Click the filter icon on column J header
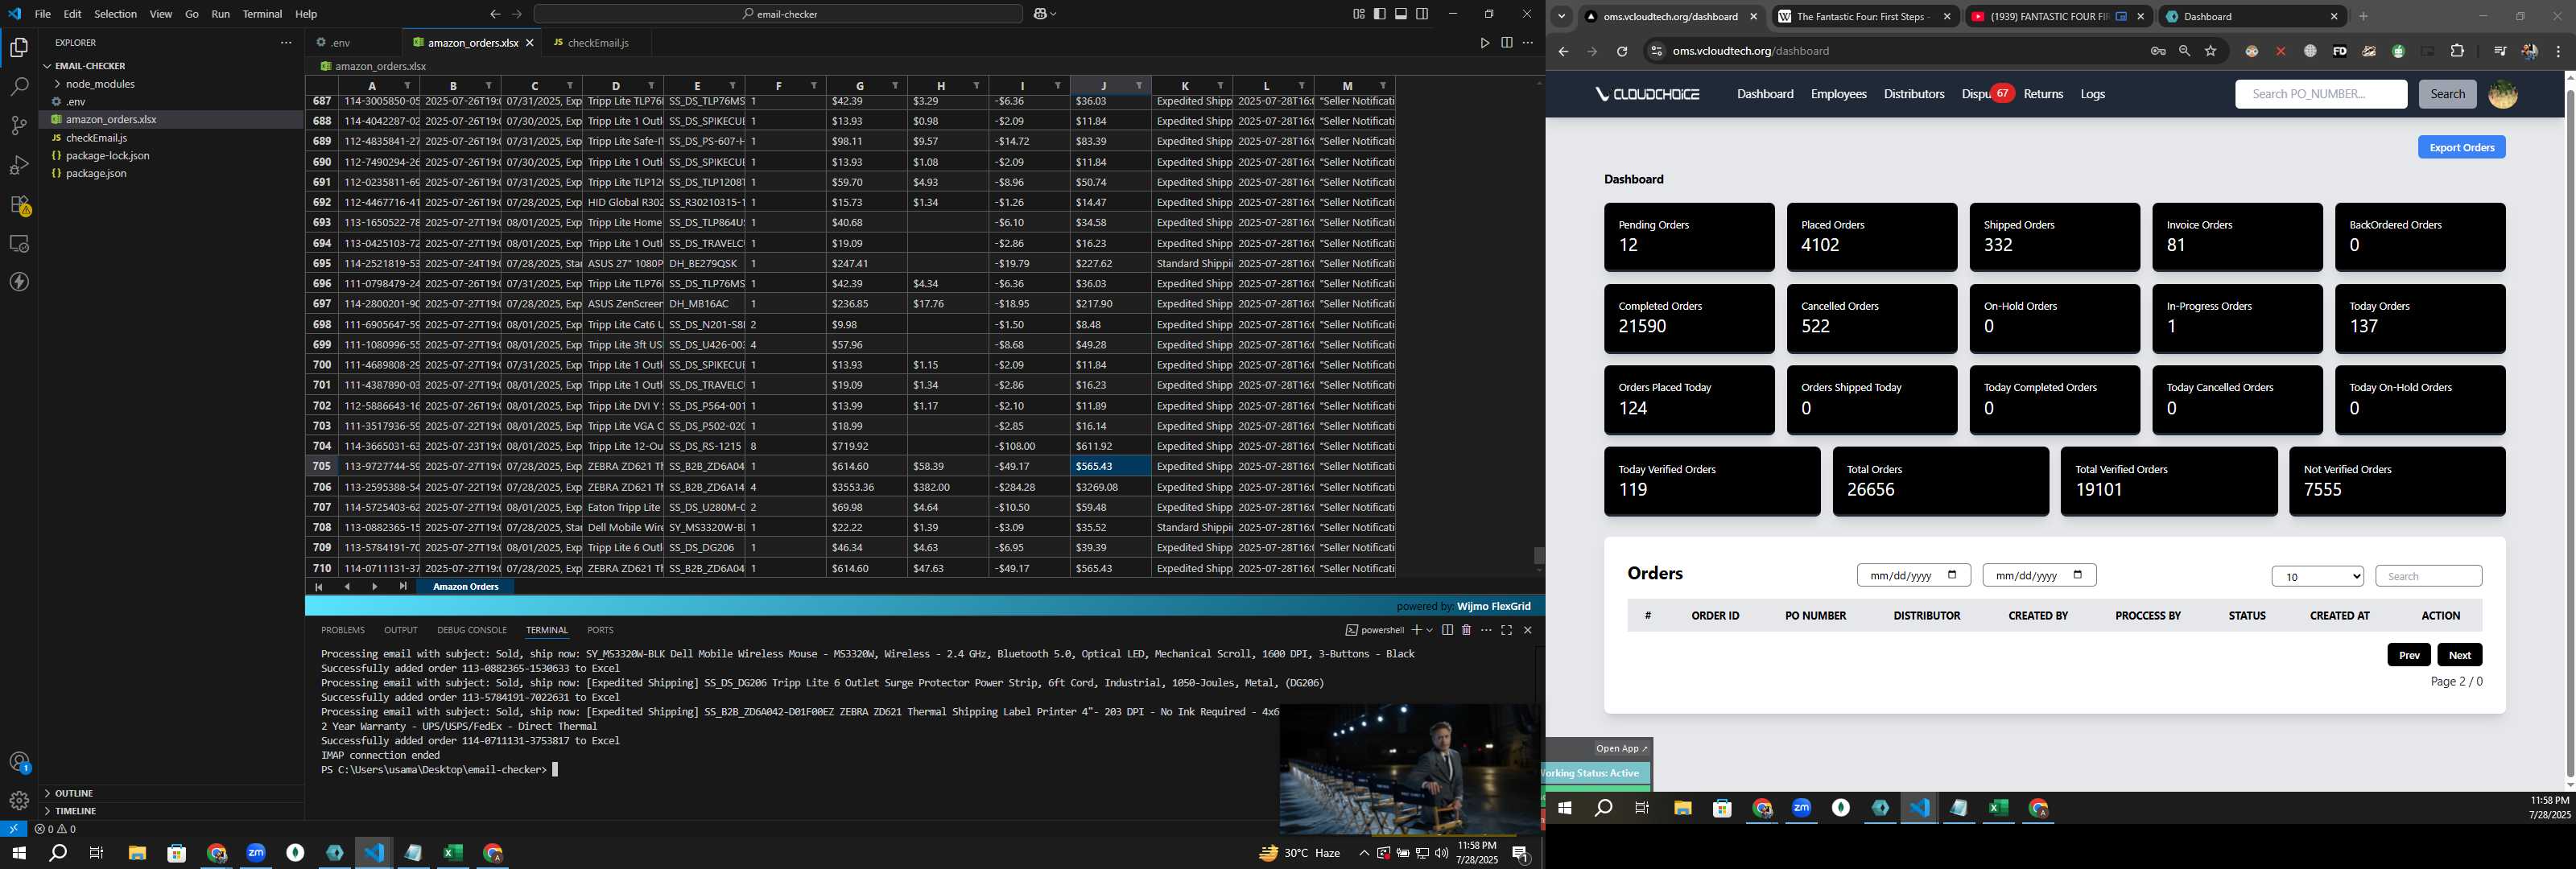The image size is (2576, 869). click(1139, 86)
